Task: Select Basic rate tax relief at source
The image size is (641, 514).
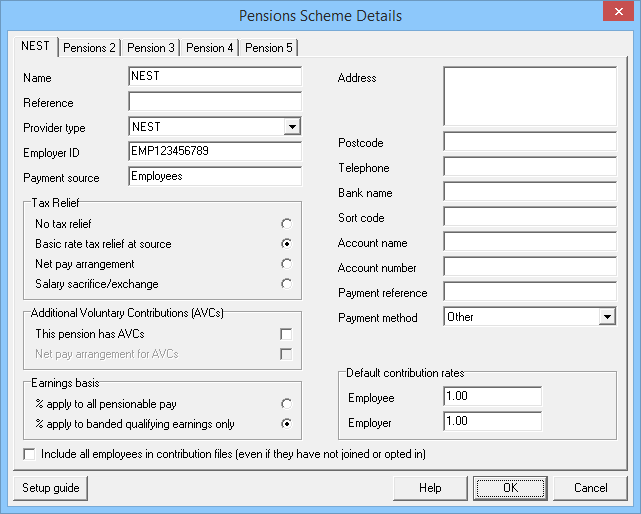Action: 287,244
